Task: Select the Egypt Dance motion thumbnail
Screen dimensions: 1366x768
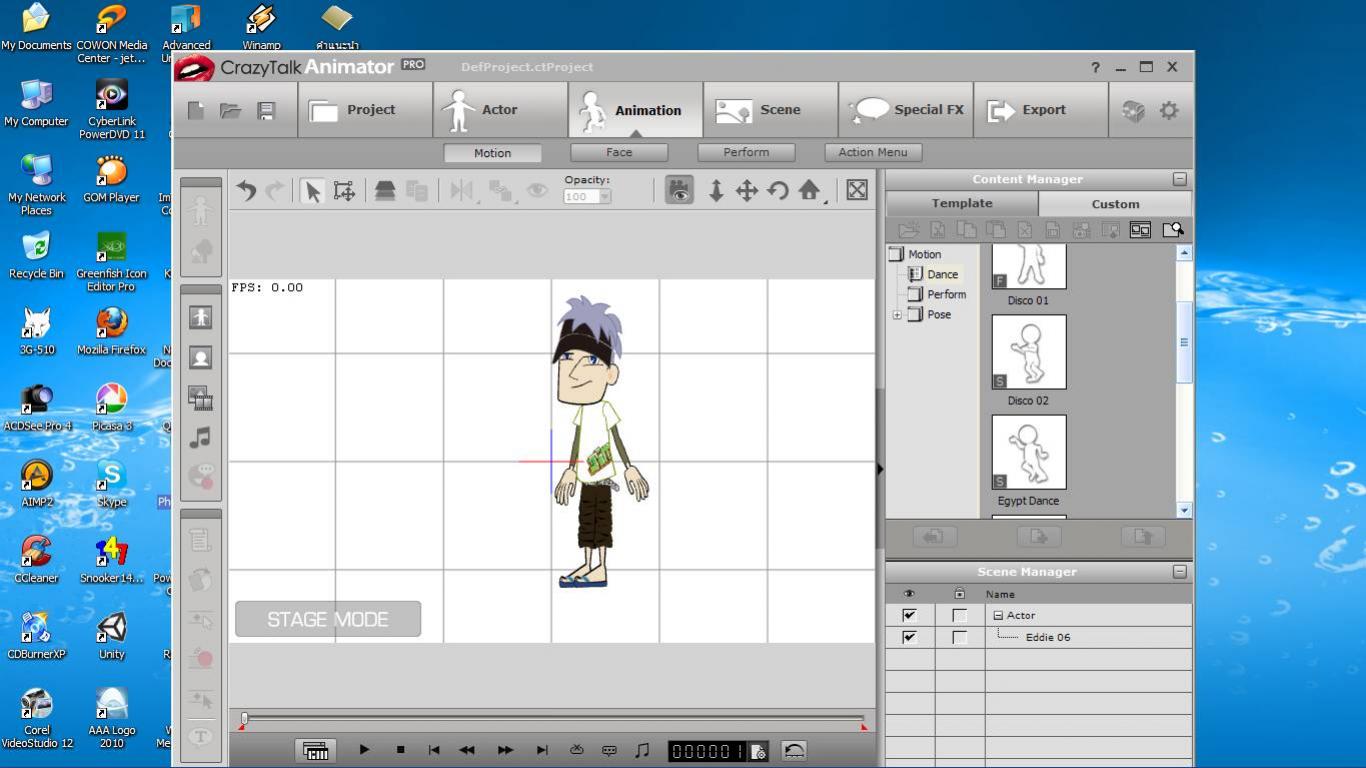Action: (1029, 452)
